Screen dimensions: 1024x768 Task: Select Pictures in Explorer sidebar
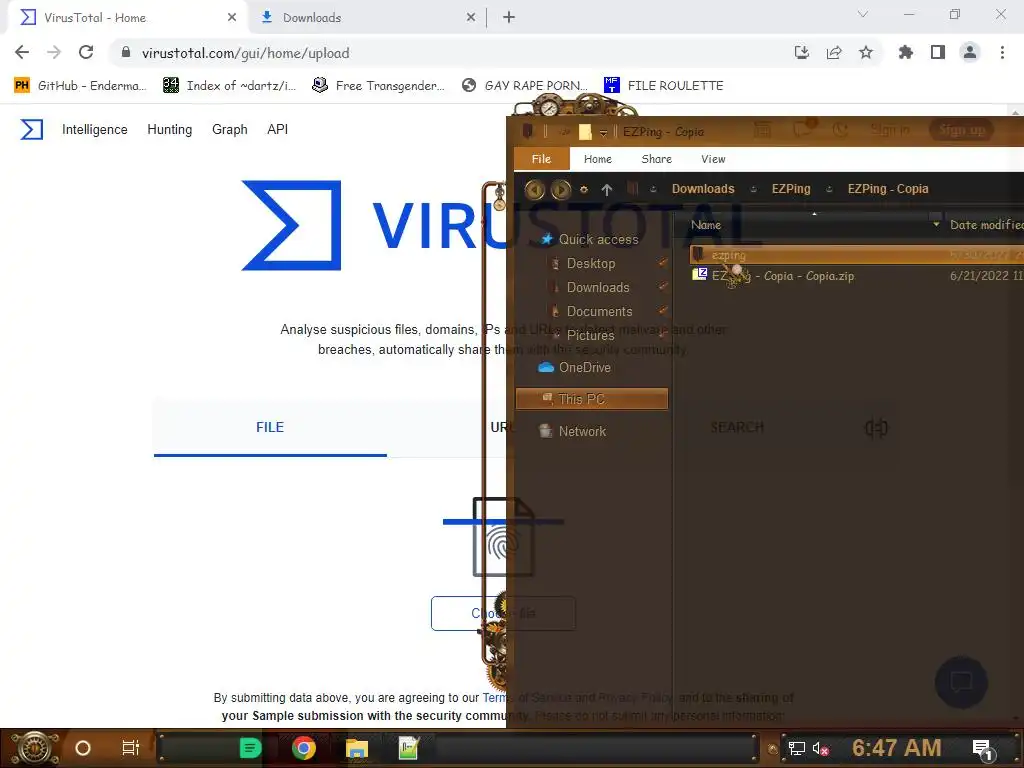click(x=590, y=335)
